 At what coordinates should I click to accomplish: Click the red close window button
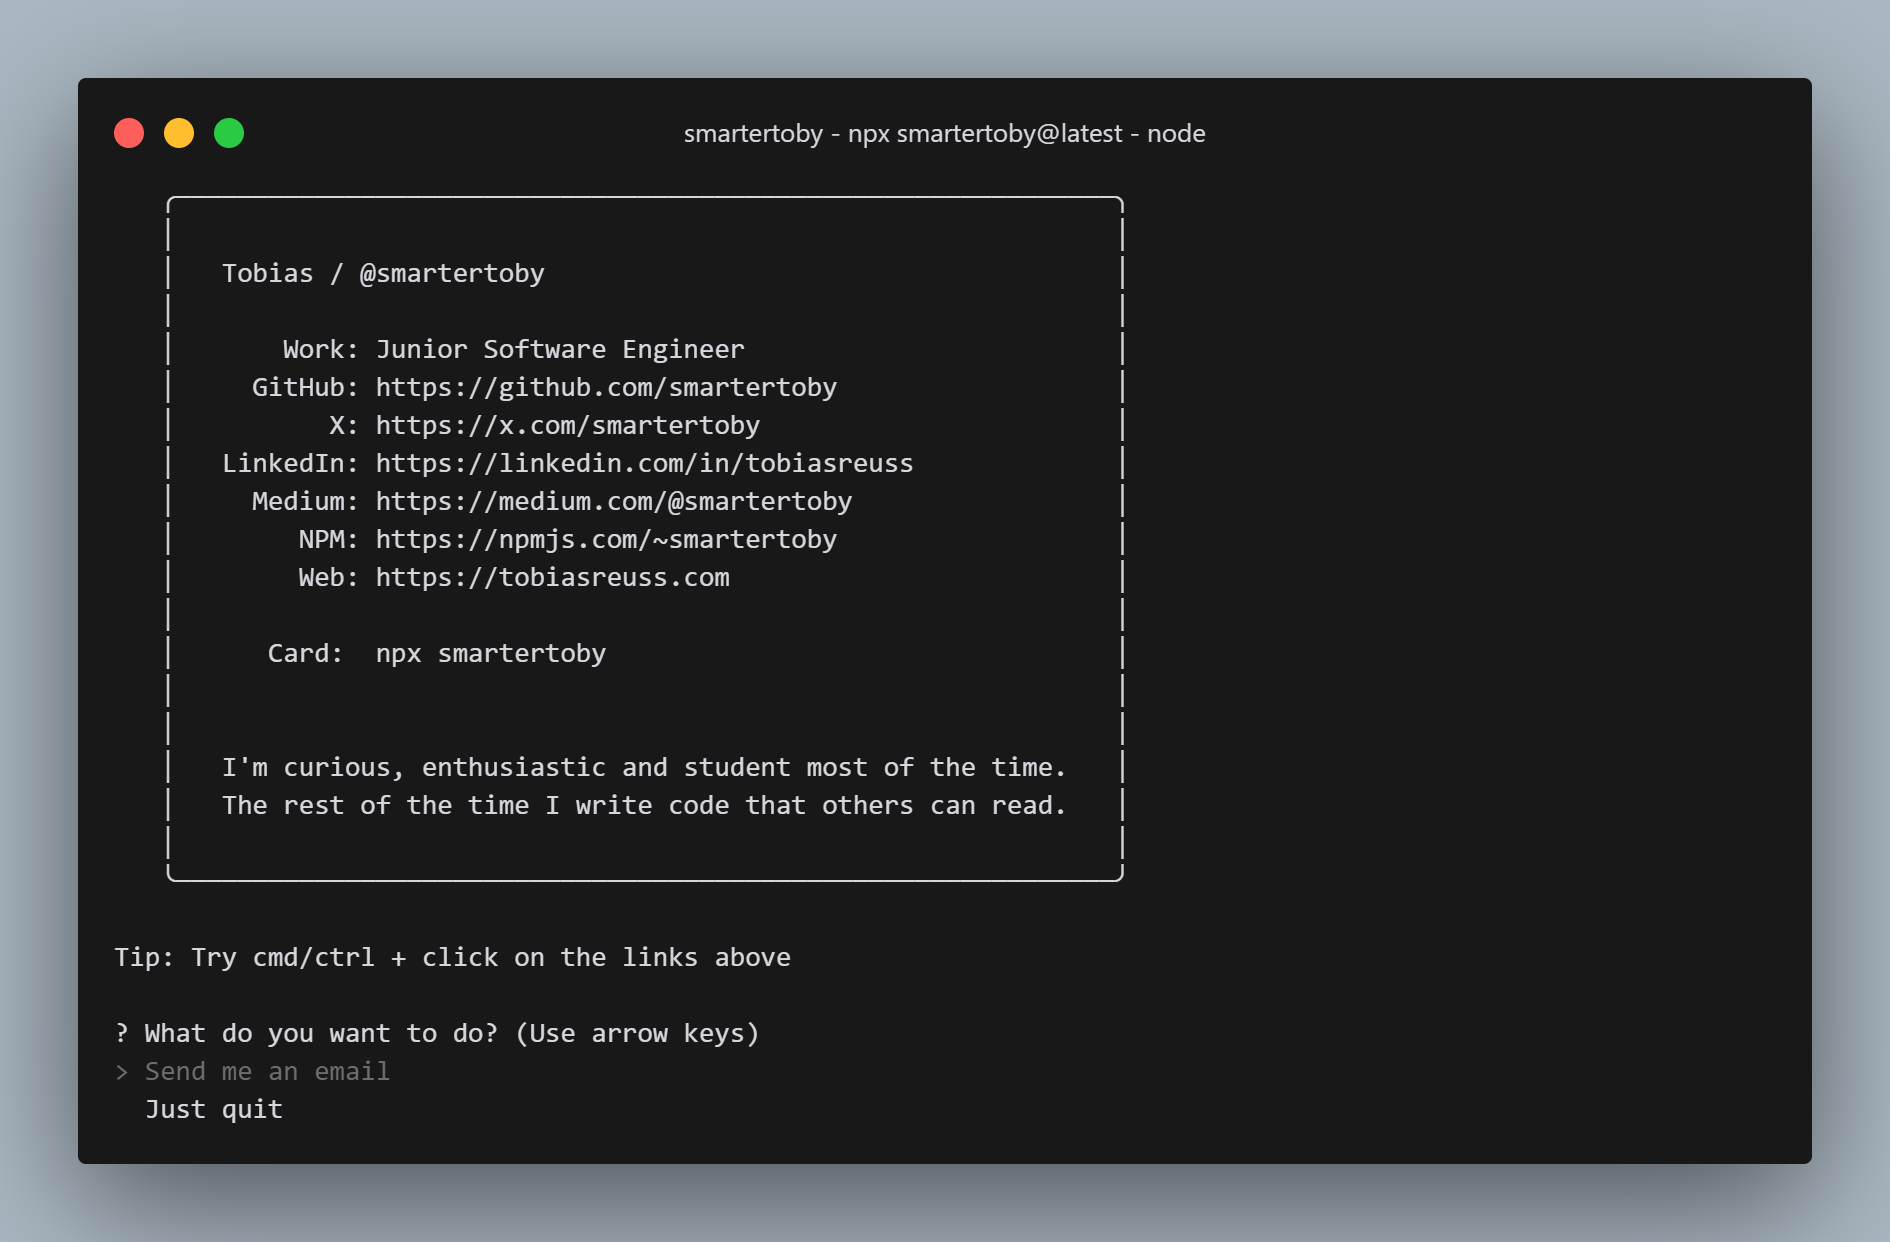pos(129,133)
